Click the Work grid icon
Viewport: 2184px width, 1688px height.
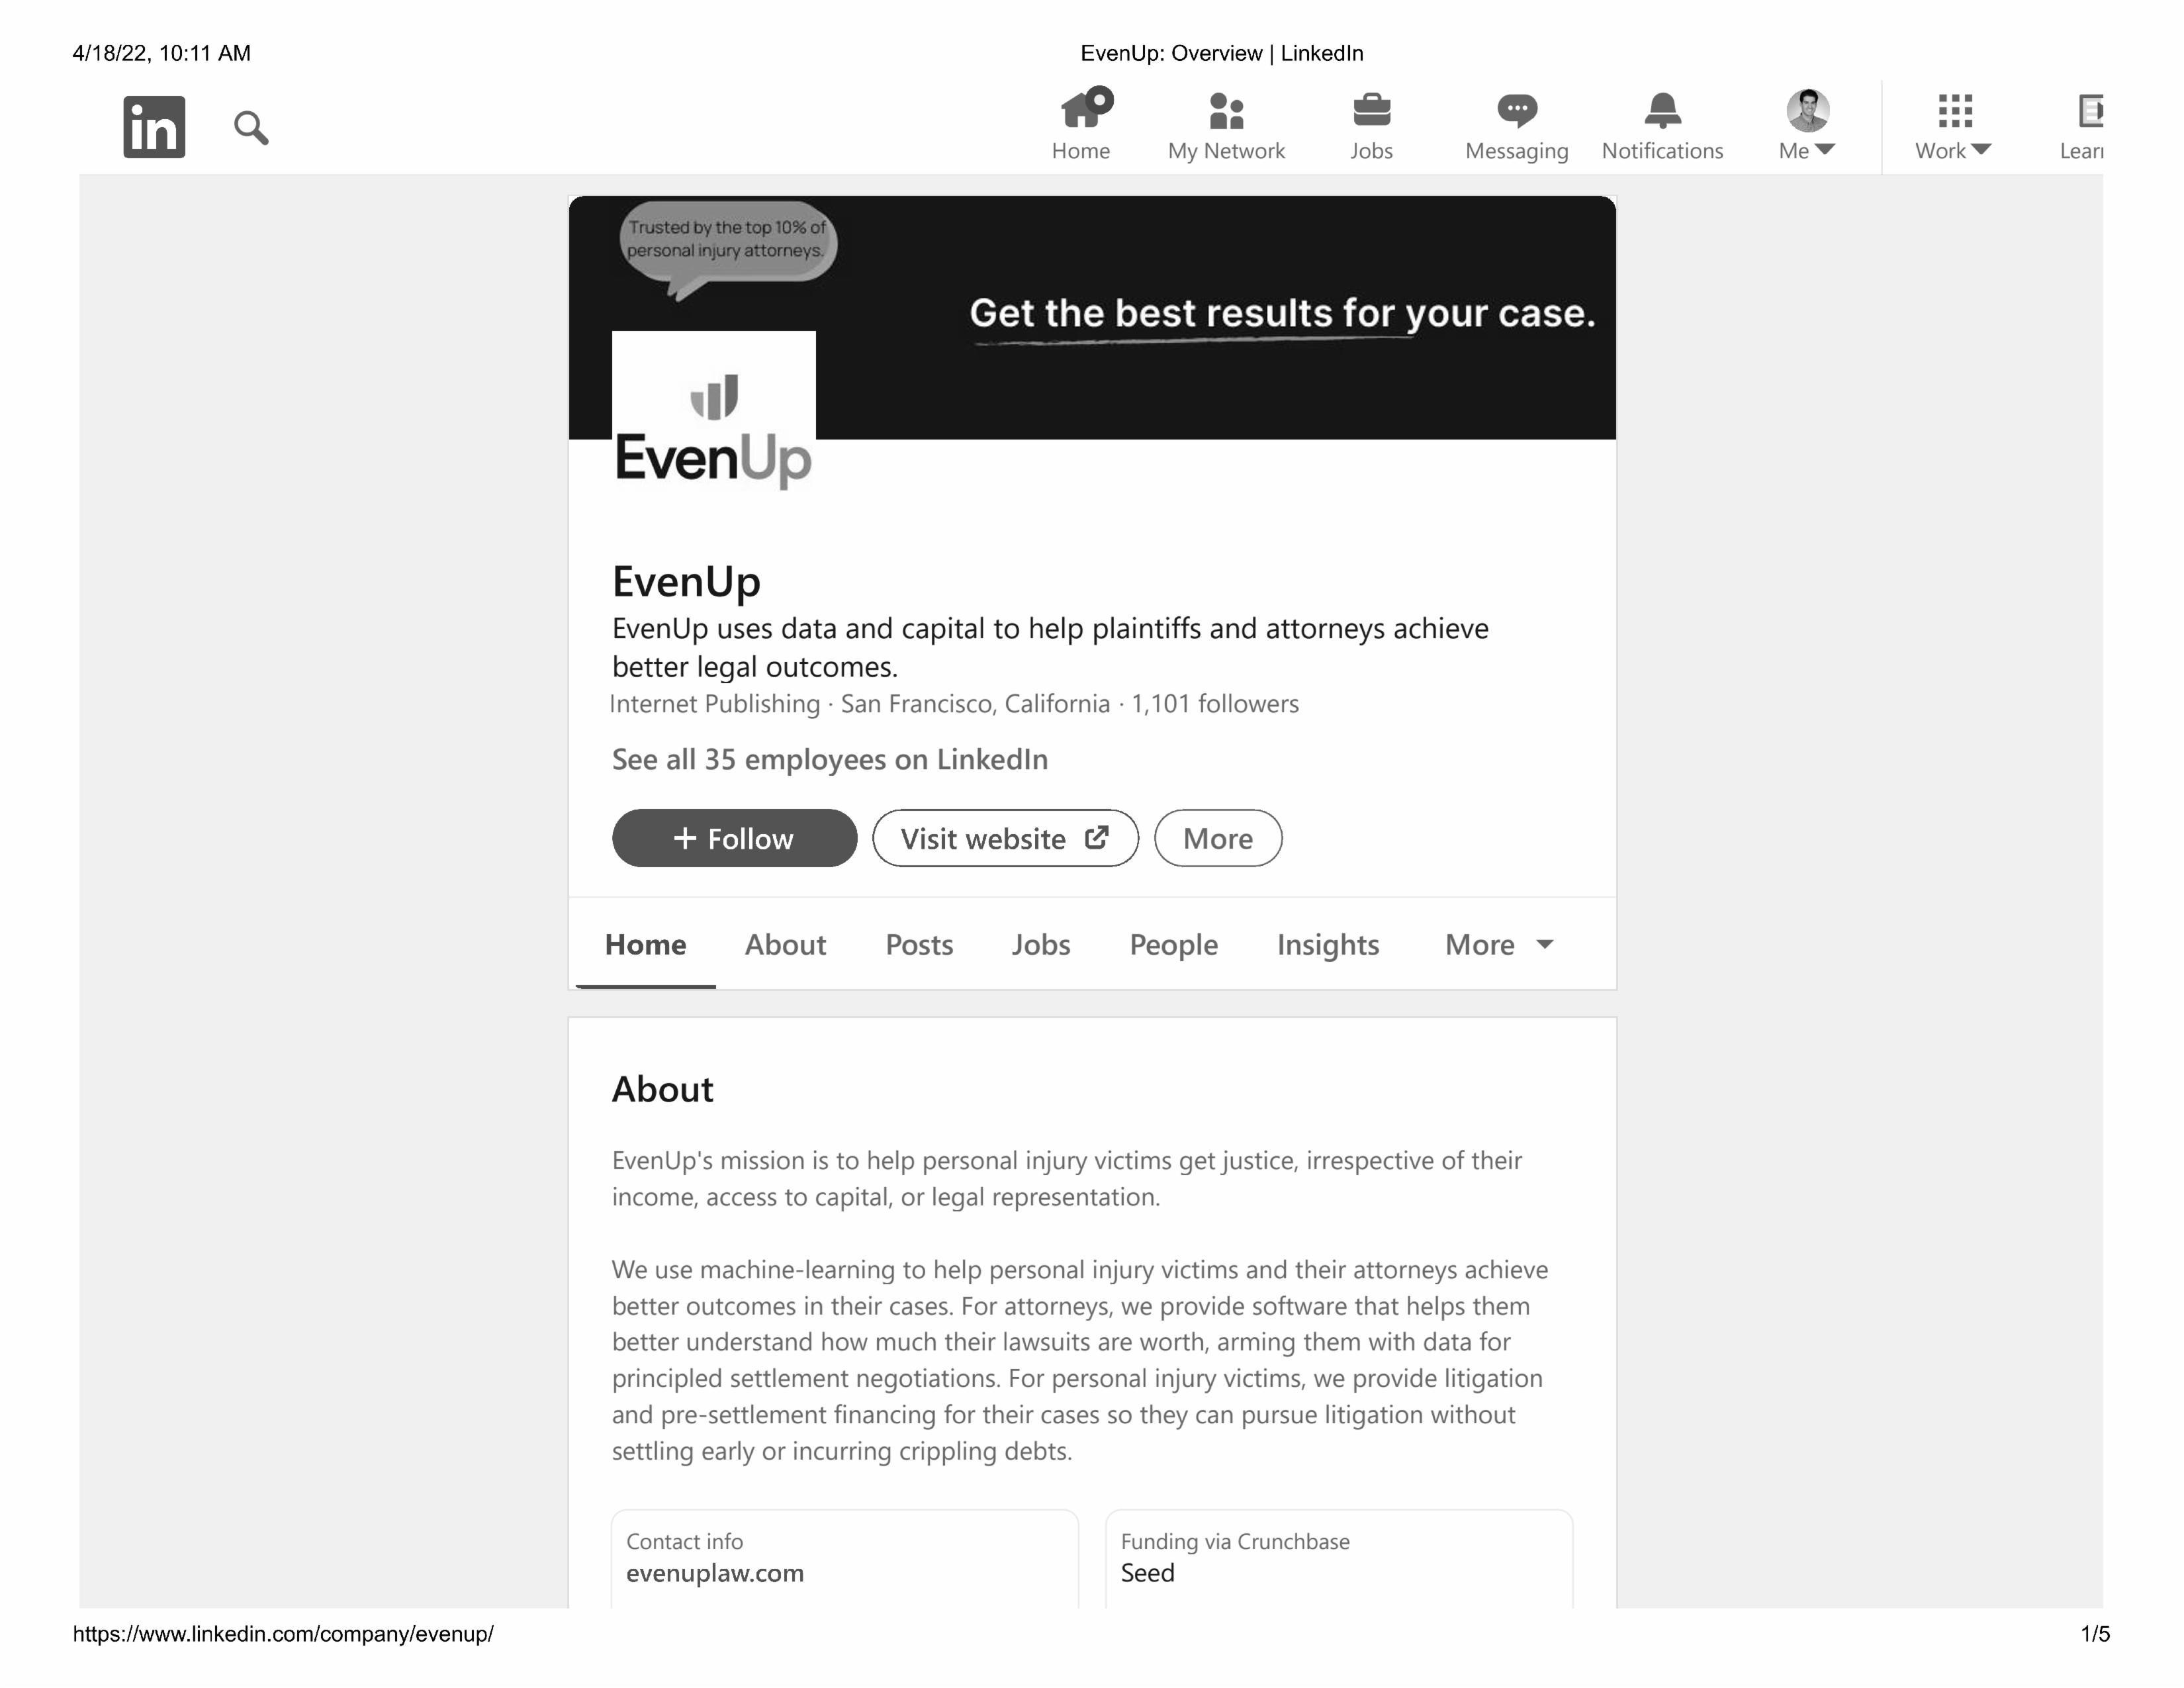pyautogui.click(x=1952, y=110)
